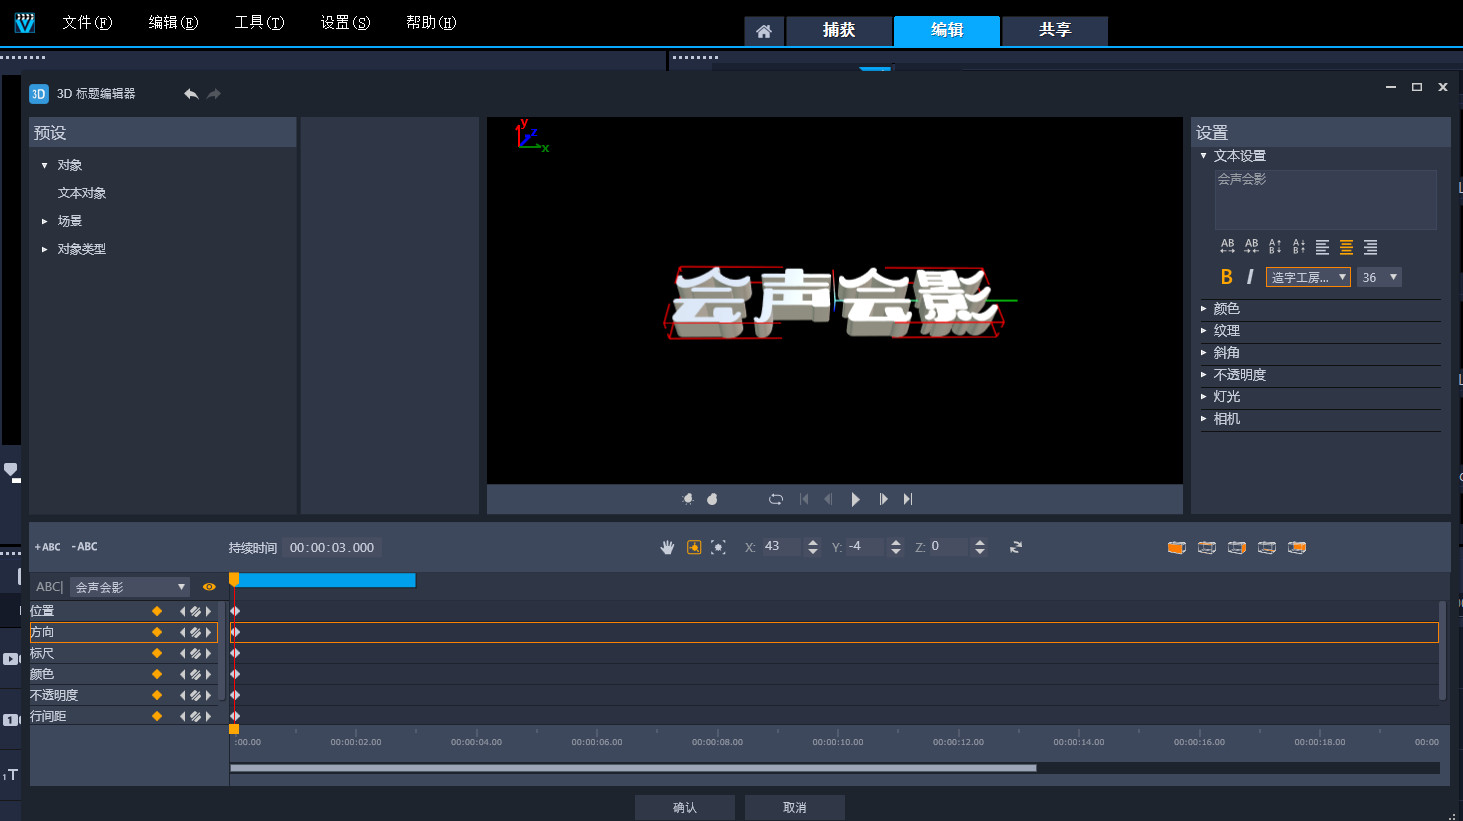
Task: Select the fifth 3D view cube icon
Action: [1297, 547]
